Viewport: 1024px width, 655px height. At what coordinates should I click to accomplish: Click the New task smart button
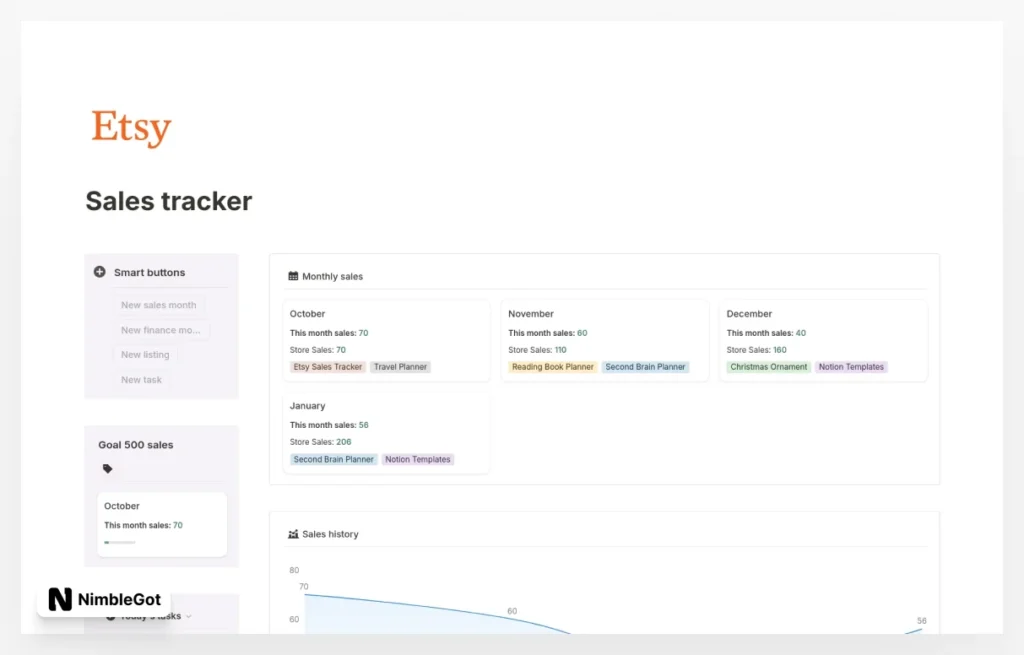point(142,379)
